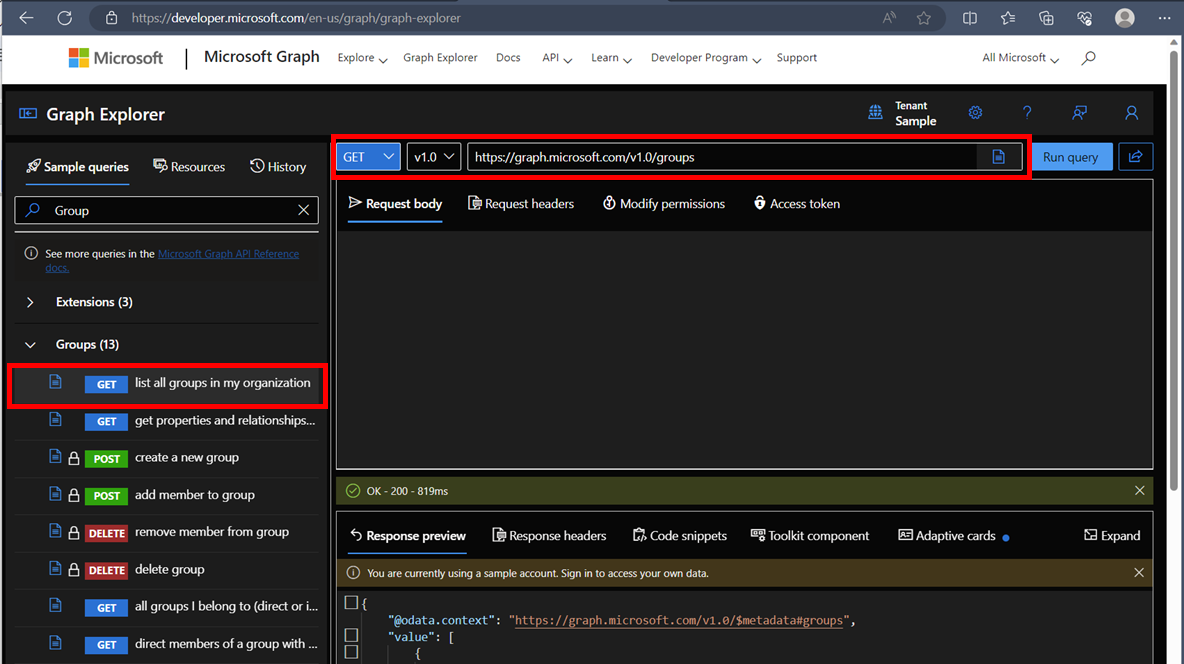1184x664 pixels.
Task: Open the Support nav link
Action: [797, 58]
